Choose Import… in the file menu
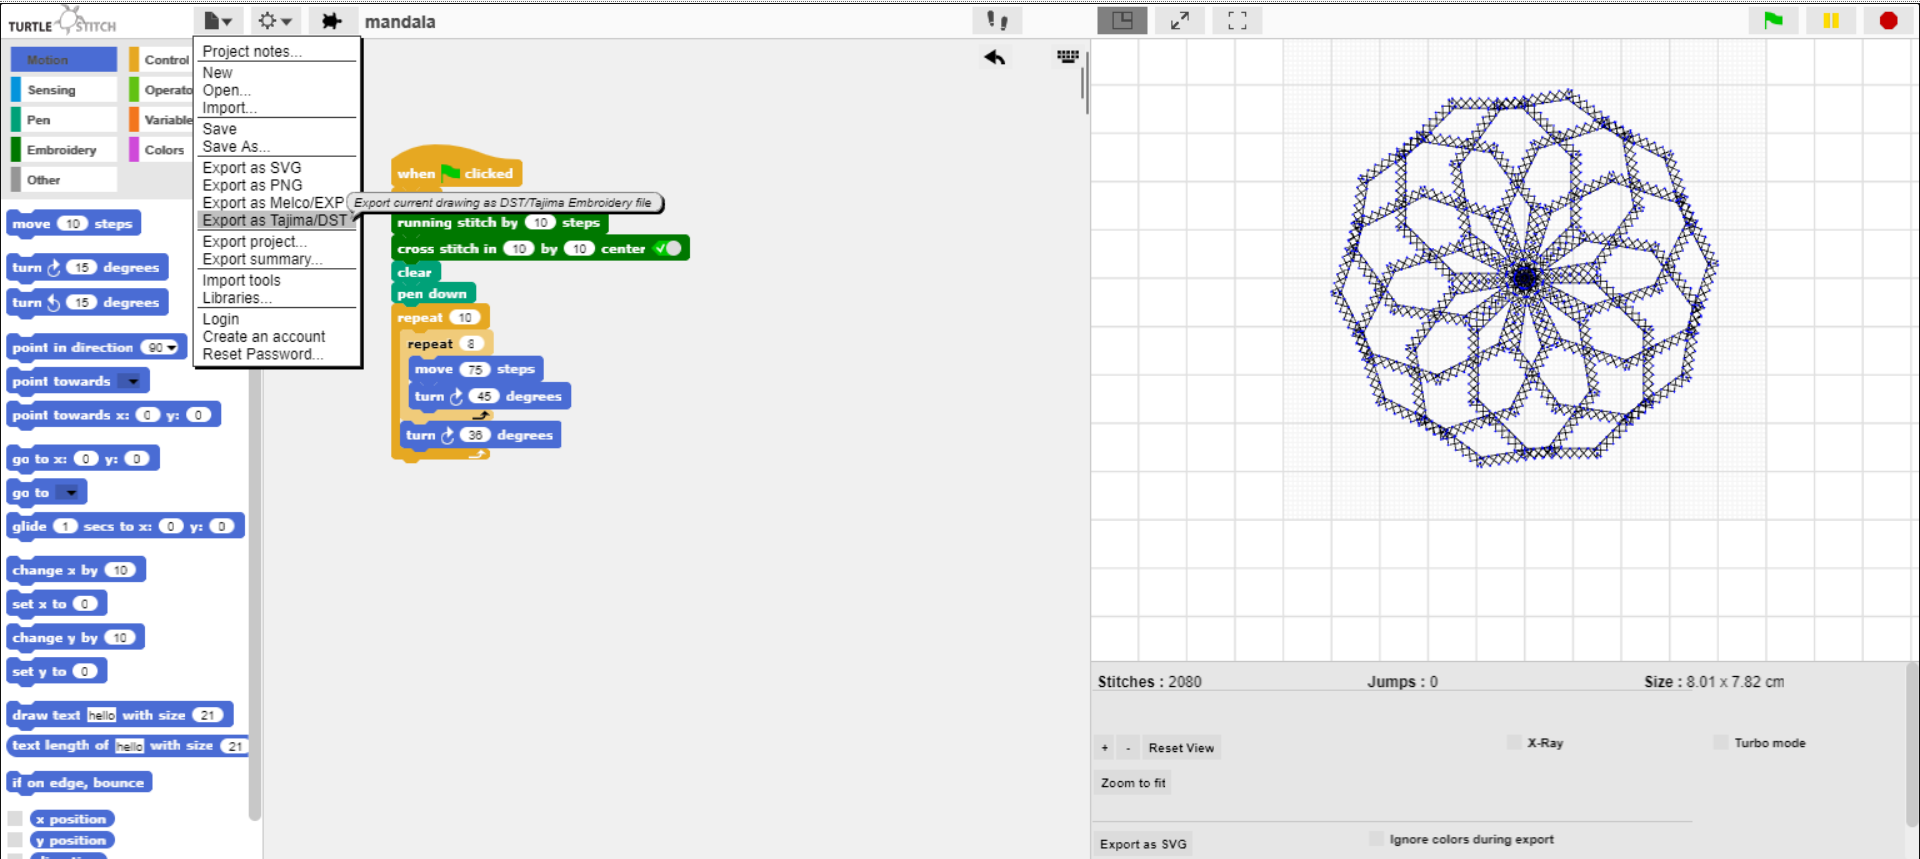Viewport: 1920px width, 859px height. pos(229,108)
